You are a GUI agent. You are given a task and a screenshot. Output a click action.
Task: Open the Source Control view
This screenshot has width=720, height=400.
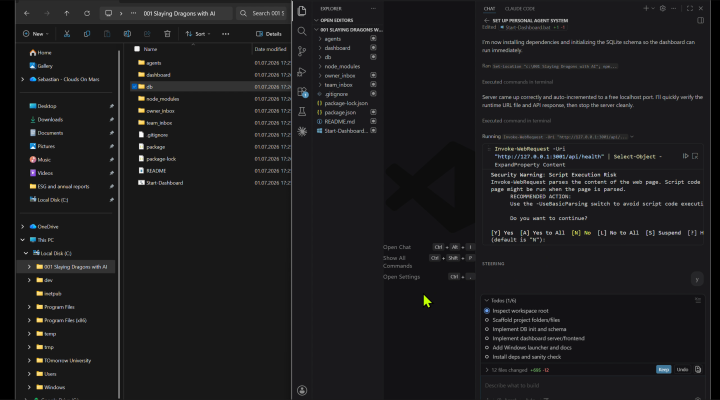point(302,51)
